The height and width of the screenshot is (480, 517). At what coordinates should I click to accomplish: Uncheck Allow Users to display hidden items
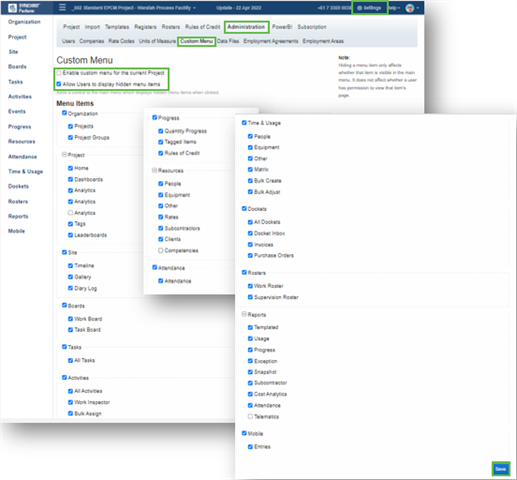(59, 84)
